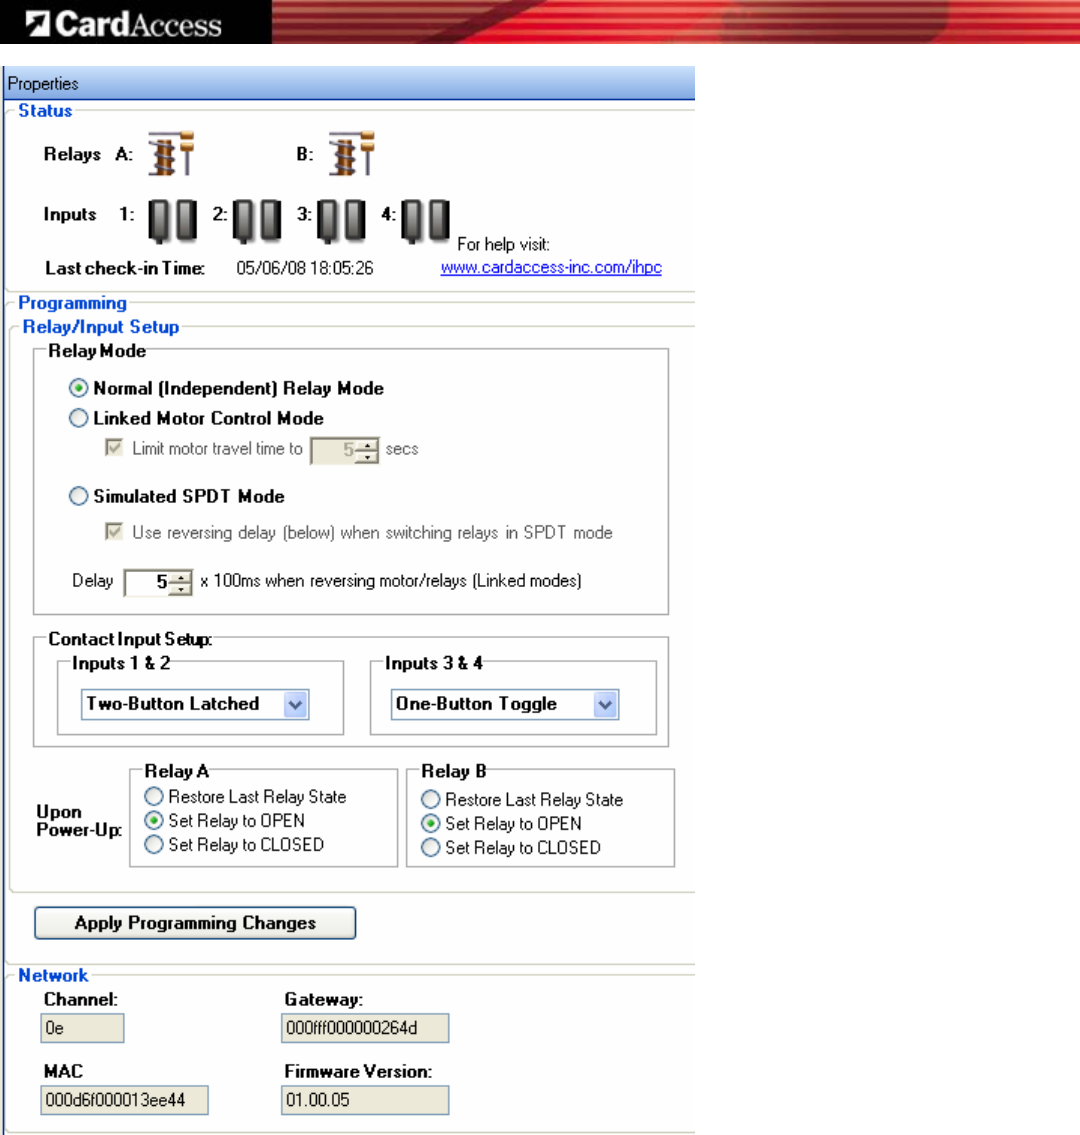
Task: Click Apply Programming Changes button
Action: pos(195,923)
